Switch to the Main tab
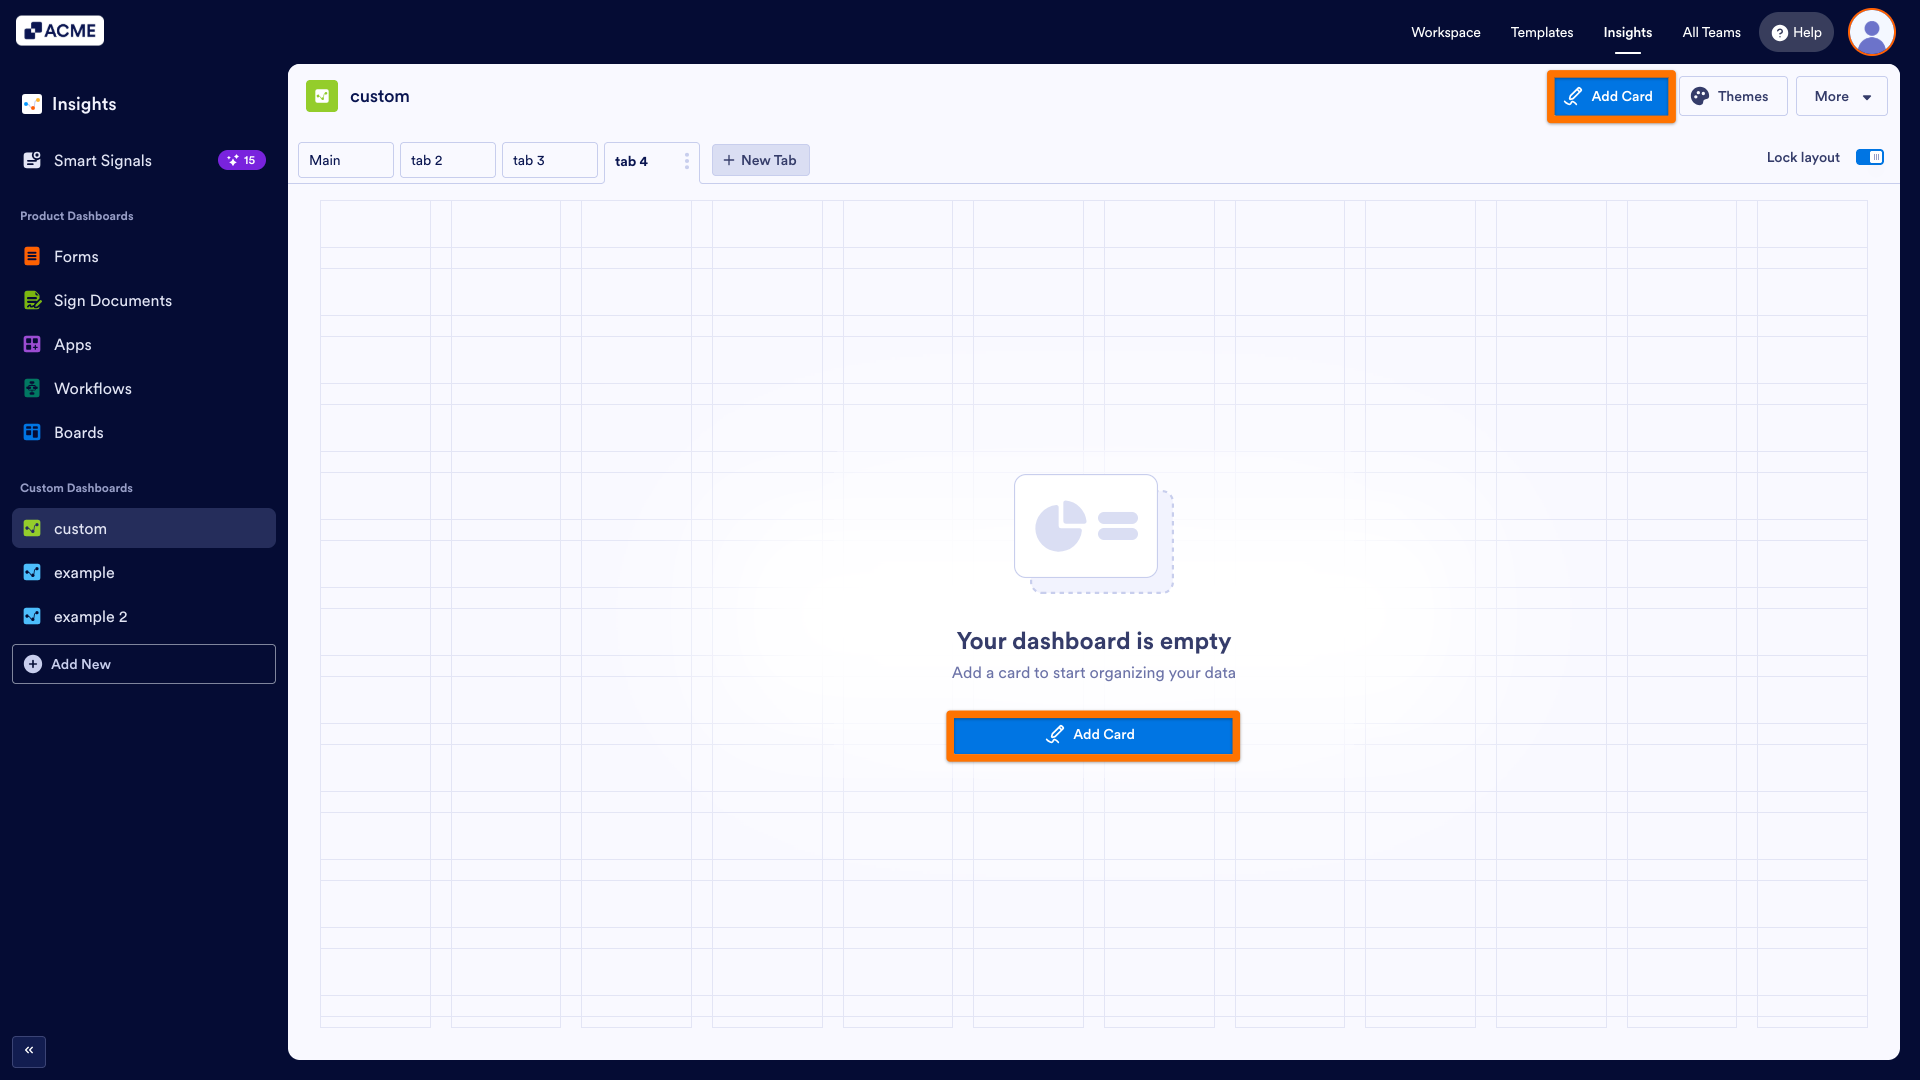 (x=346, y=160)
